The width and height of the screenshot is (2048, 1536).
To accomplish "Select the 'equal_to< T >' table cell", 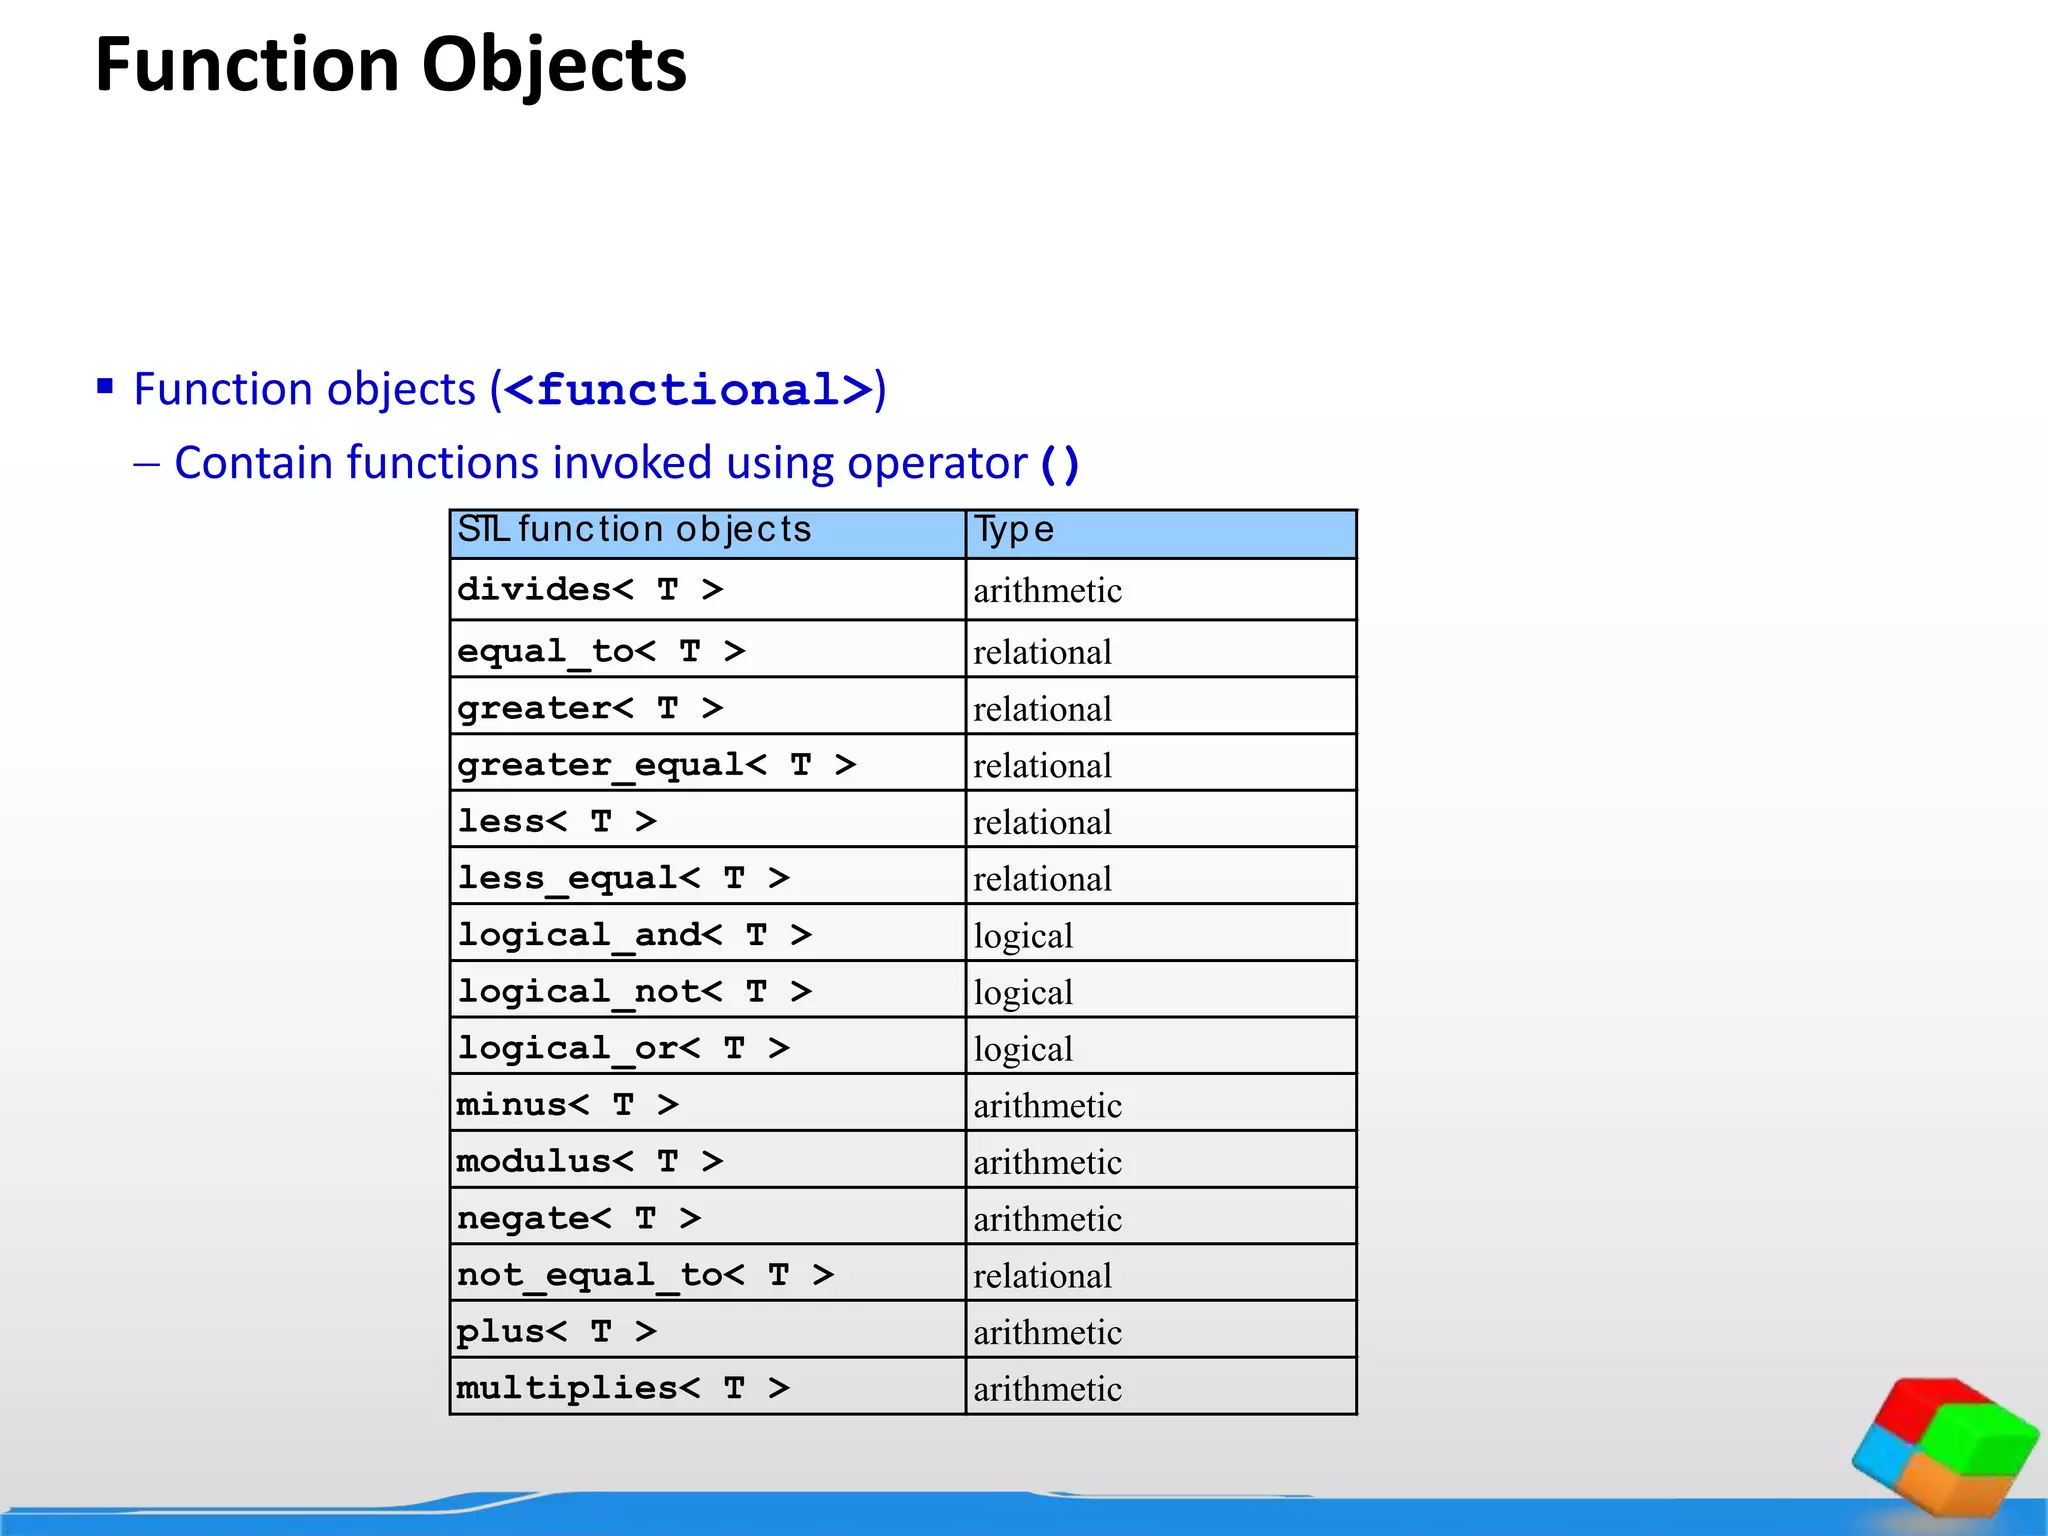I will pos(708,649).
